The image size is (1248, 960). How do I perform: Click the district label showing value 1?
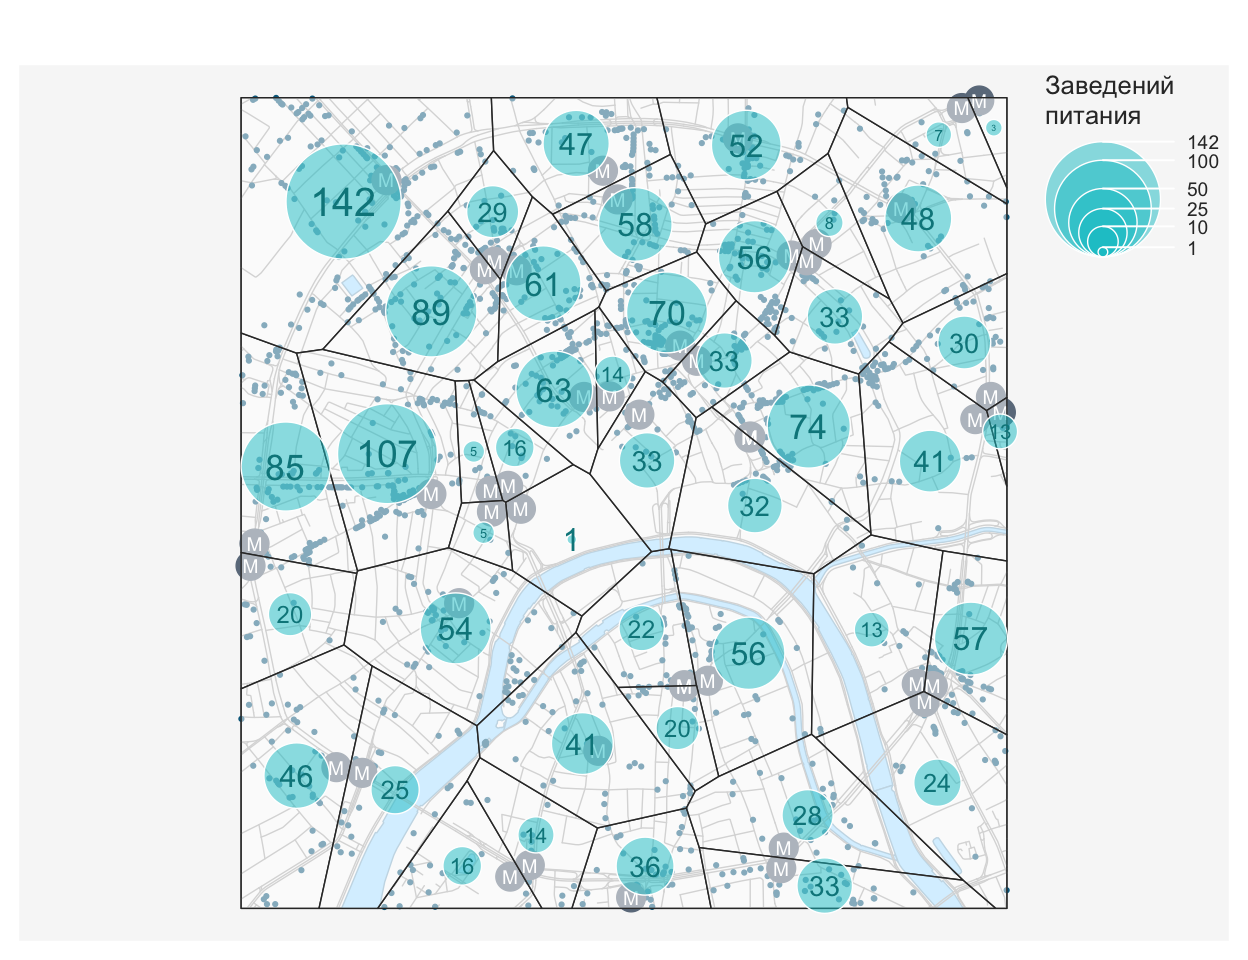coord(571,540)
